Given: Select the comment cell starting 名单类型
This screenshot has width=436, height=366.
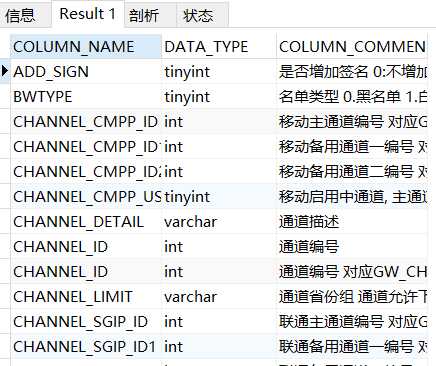Looking at the screenshot, I should click(x=352, y=97).
